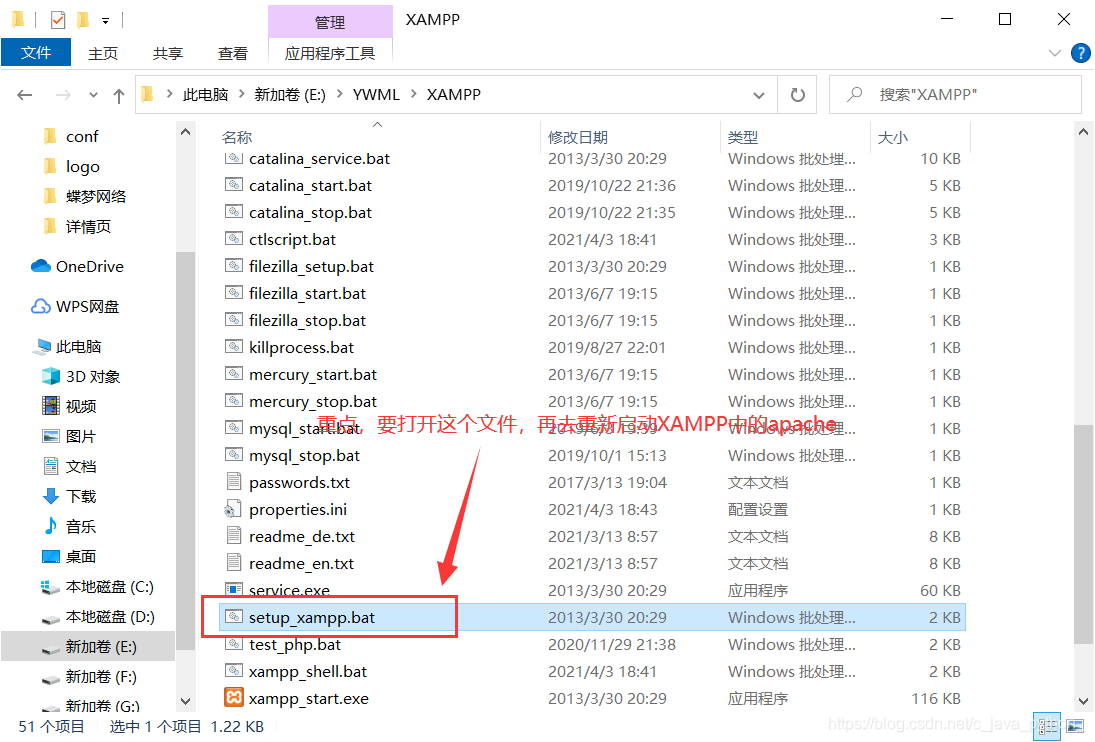The width and height of the screenshot is (1095, 742).
Task: Sort by the 类型 column header
Action: pyautogui.click(x=742, y=137)
